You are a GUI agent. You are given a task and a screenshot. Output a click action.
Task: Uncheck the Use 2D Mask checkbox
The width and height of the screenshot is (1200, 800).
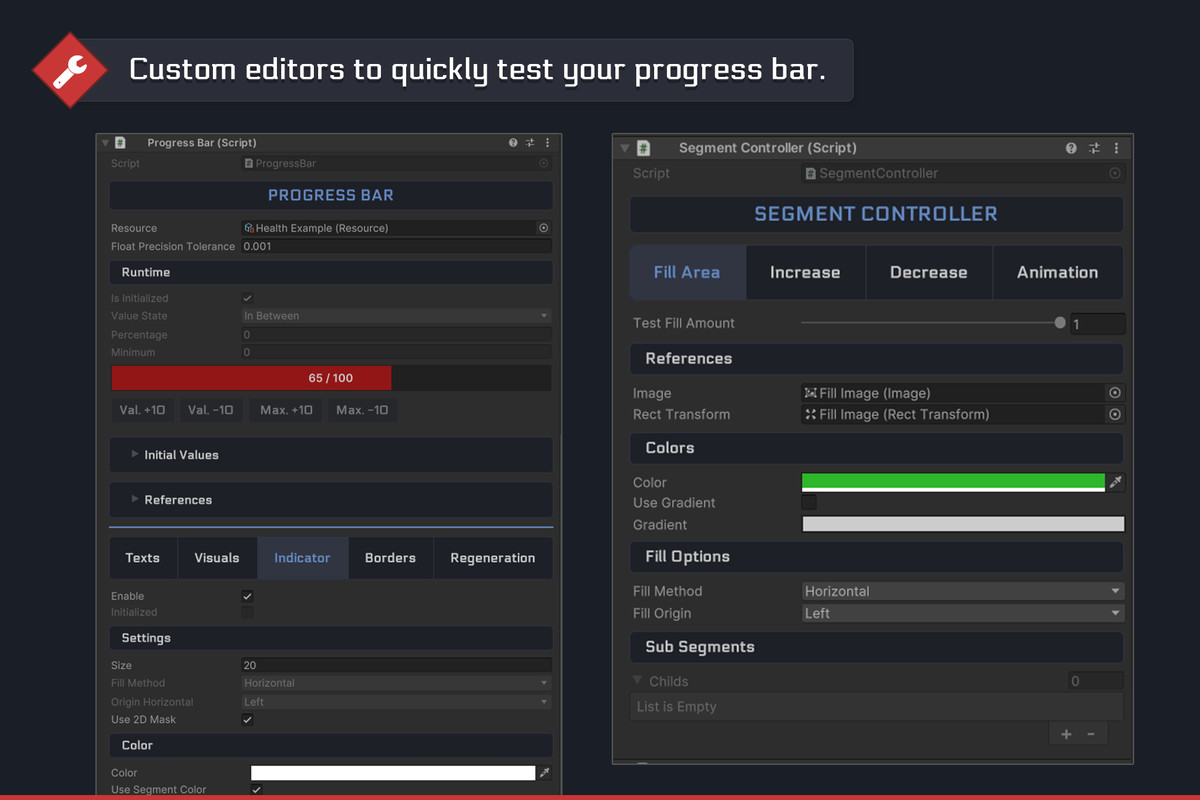248,720
